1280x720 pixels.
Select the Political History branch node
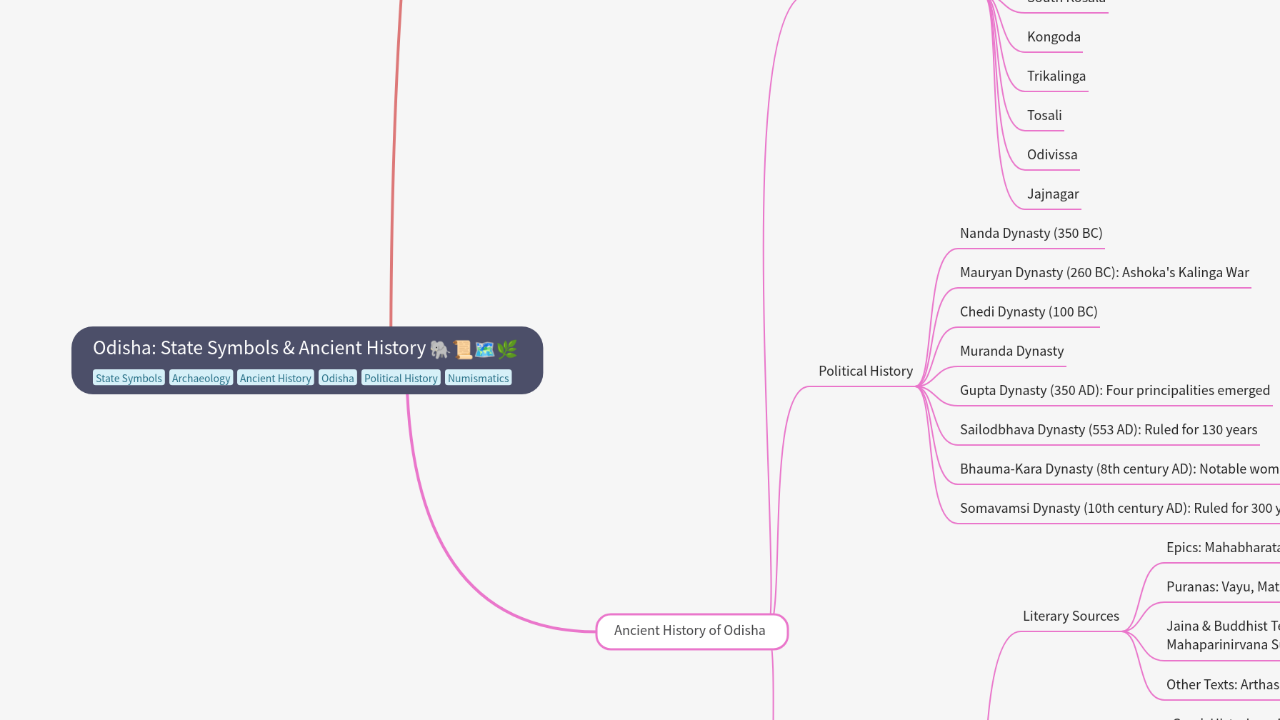[866, 371]
